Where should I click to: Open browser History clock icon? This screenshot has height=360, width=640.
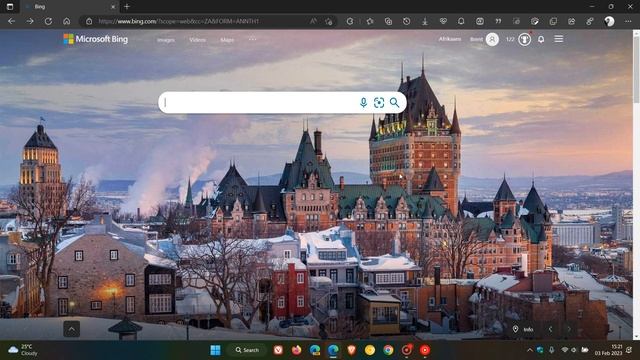pyautogui.click(x=407, y=21)
